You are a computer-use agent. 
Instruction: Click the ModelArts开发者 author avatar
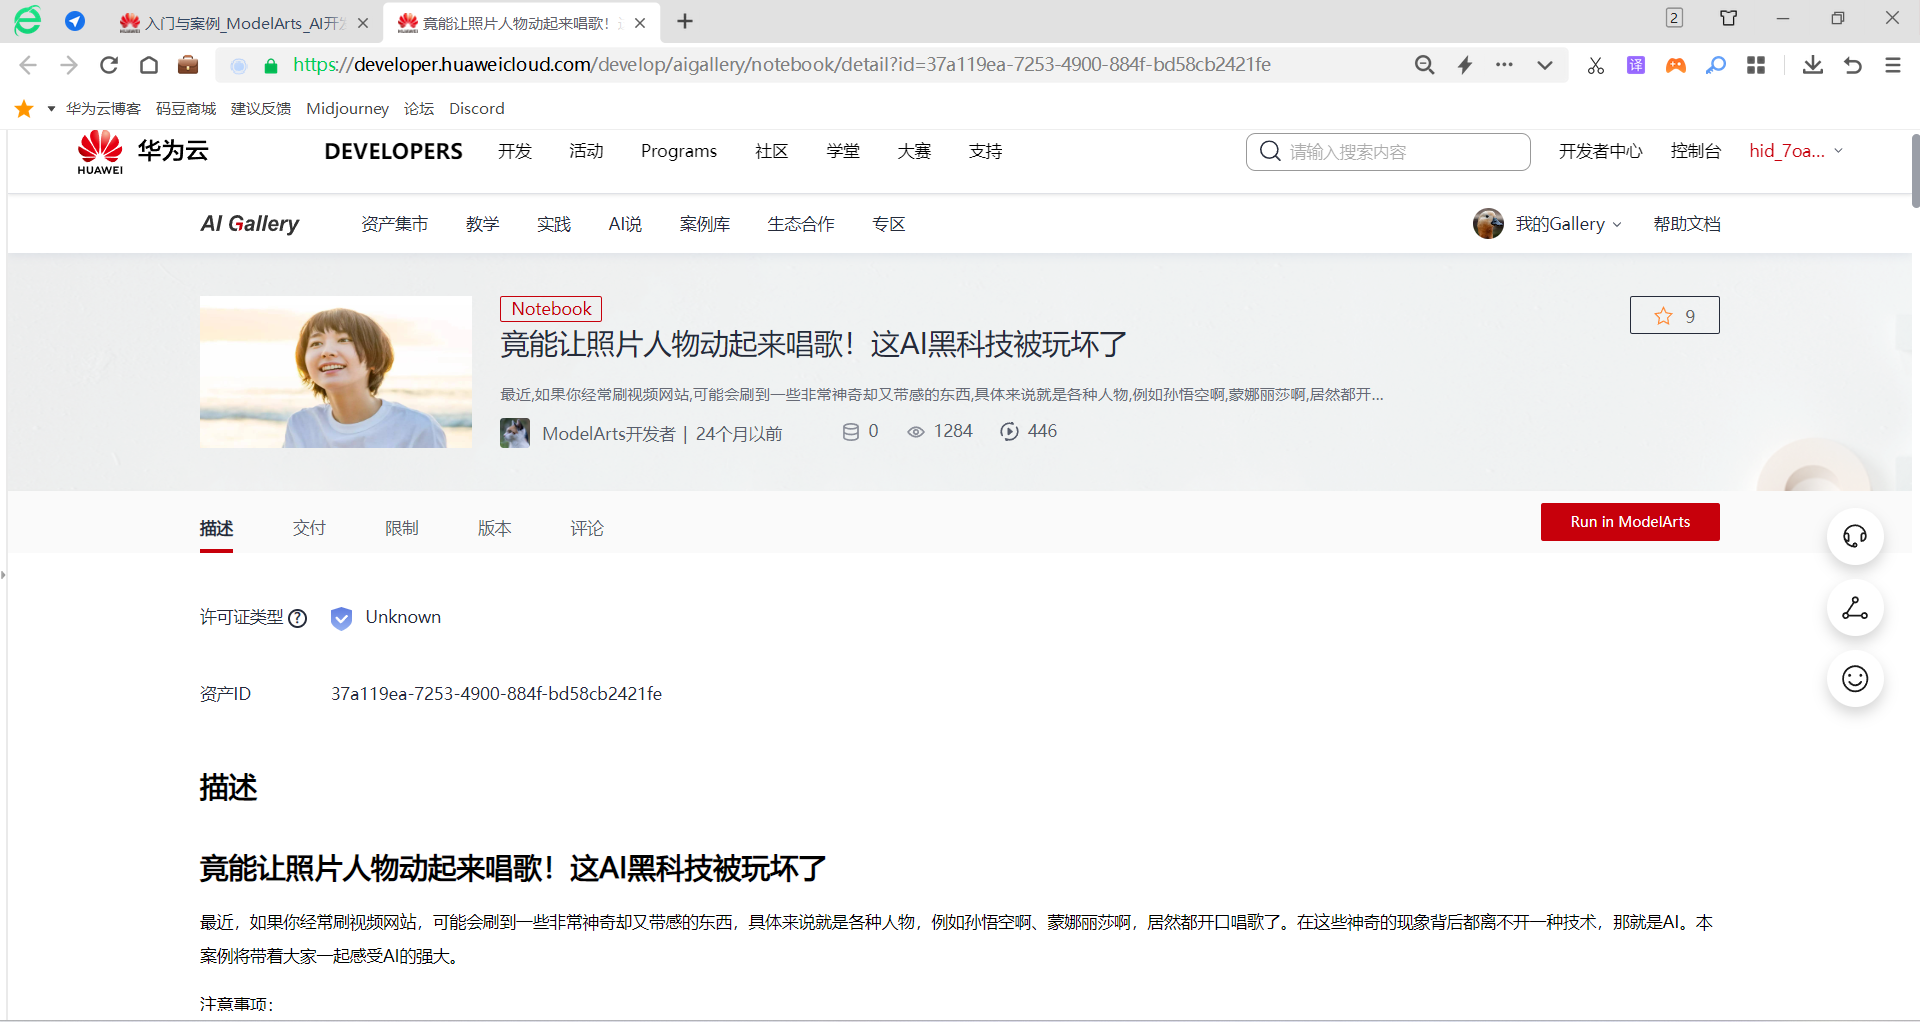coord(515,433)
